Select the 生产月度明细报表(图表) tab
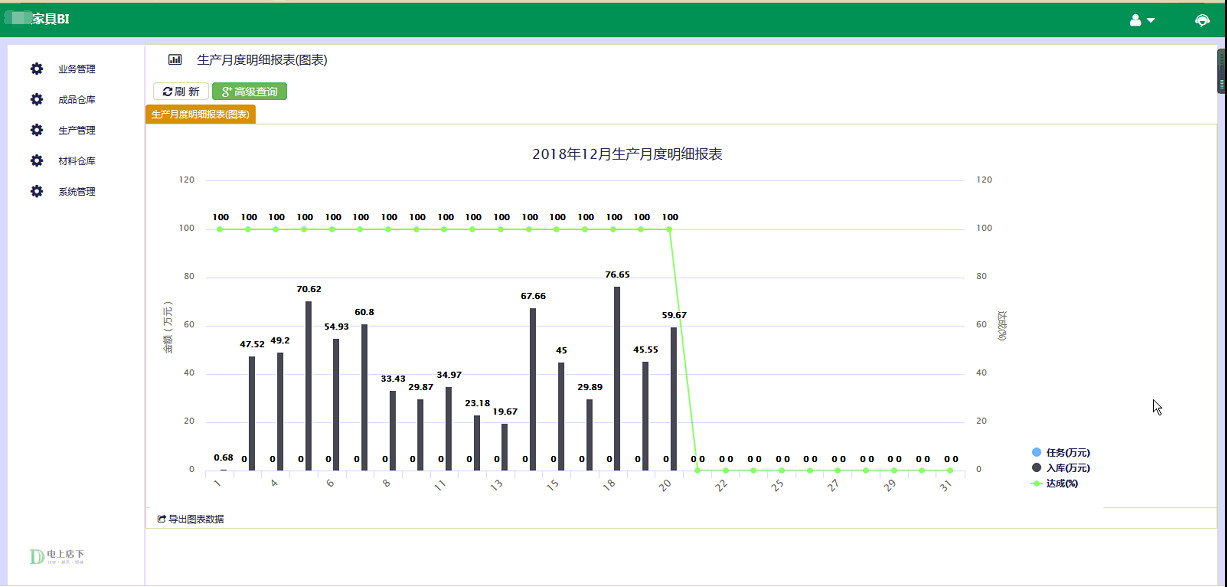Image resolution: width=1227 pixels, height=587 pixels. [x=200, y=115]
